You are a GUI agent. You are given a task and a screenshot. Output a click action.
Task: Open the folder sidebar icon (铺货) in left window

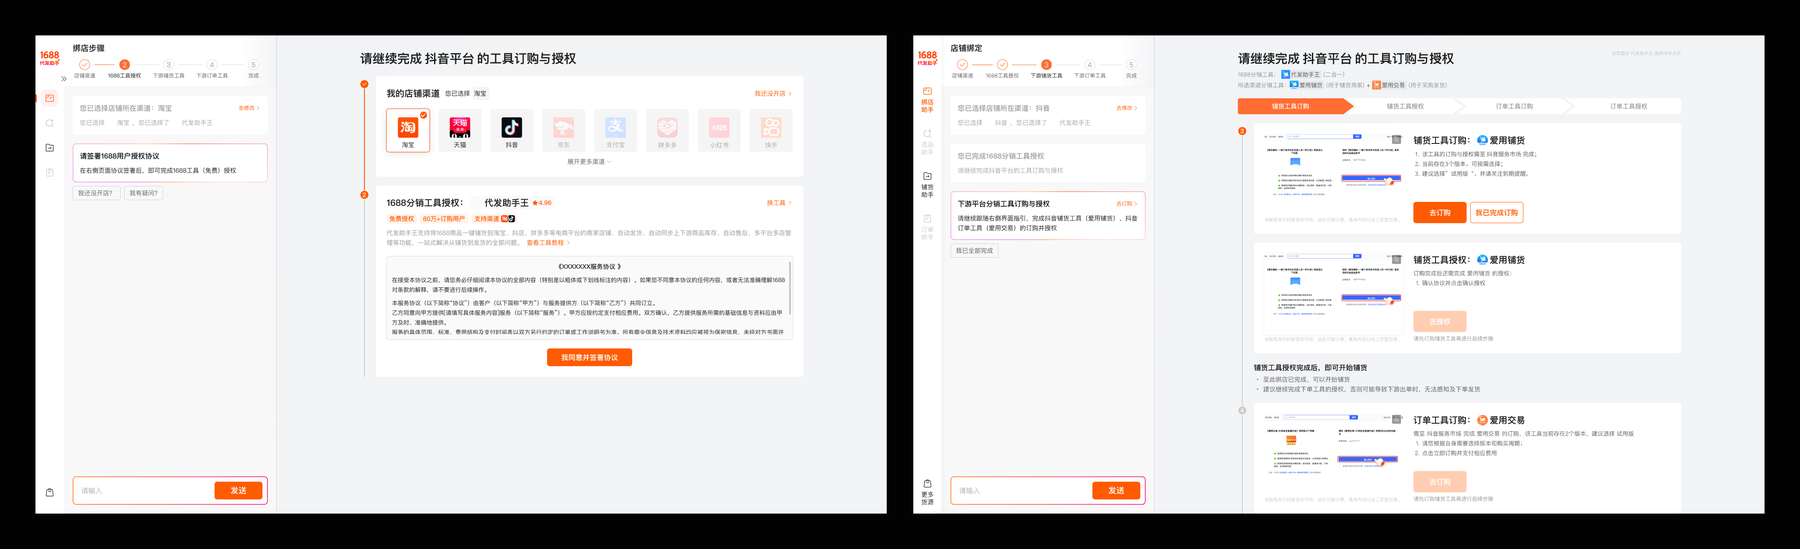[x=49, y=148]
